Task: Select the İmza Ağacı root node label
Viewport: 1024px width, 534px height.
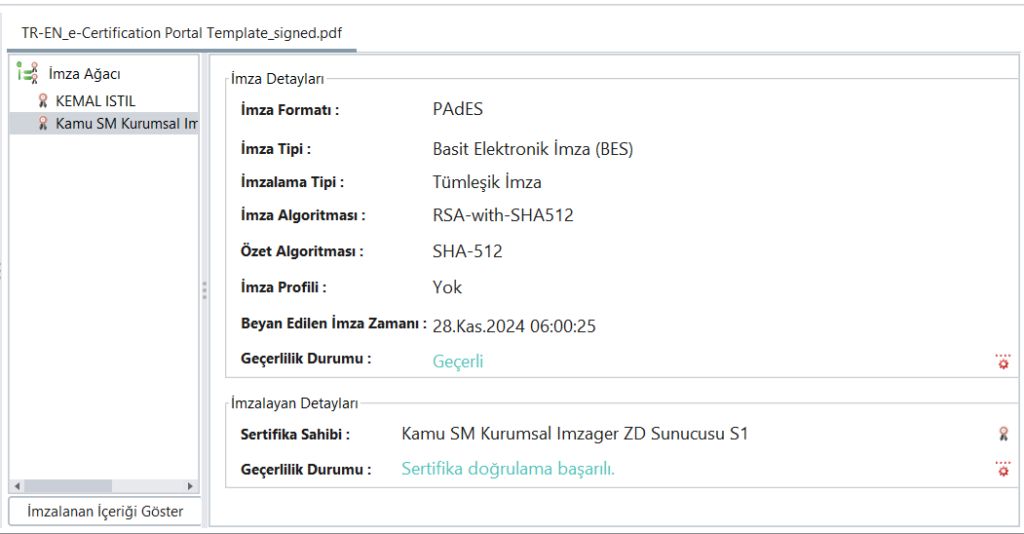Action: pos(85,73)
